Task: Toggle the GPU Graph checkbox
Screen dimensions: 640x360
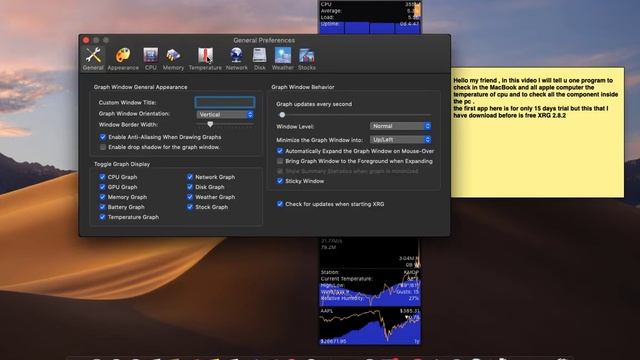Action: click(x=102, y=187)
